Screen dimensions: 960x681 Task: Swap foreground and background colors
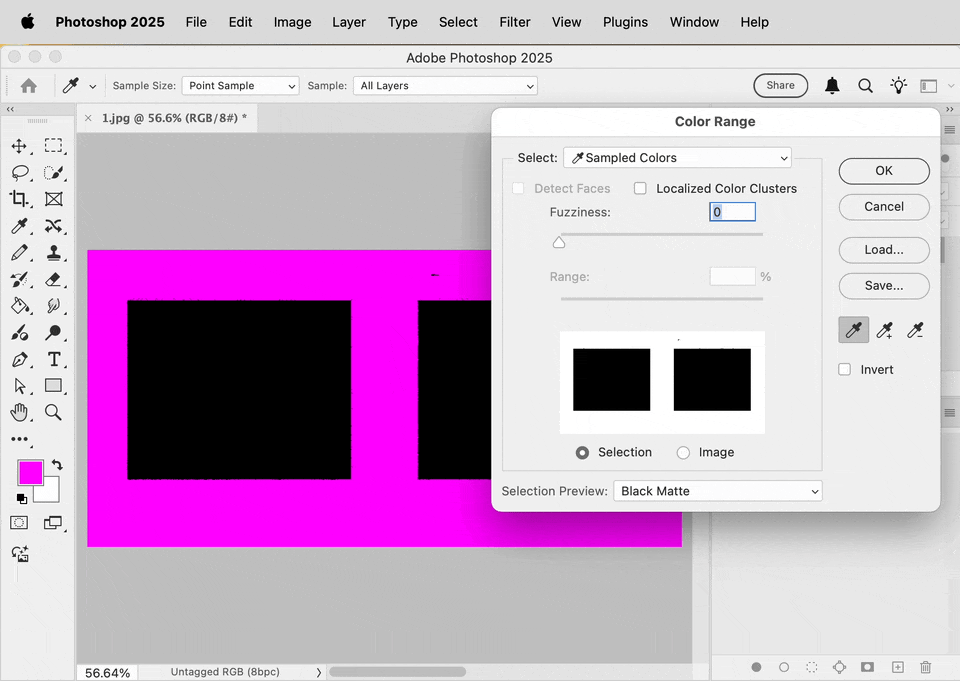57,465
